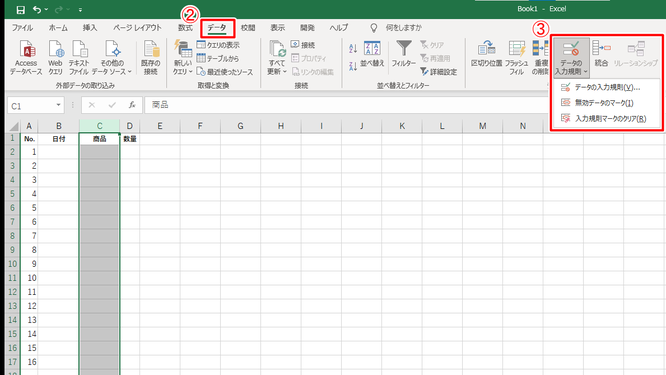The width and height of the screenshot is (666, 375).
Task: Click the sort ascending A-Z icon
Action: [353, 48]
